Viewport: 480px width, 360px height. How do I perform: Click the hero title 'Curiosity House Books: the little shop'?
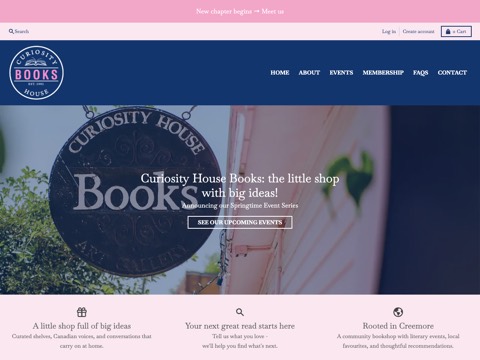click(240, 179)
